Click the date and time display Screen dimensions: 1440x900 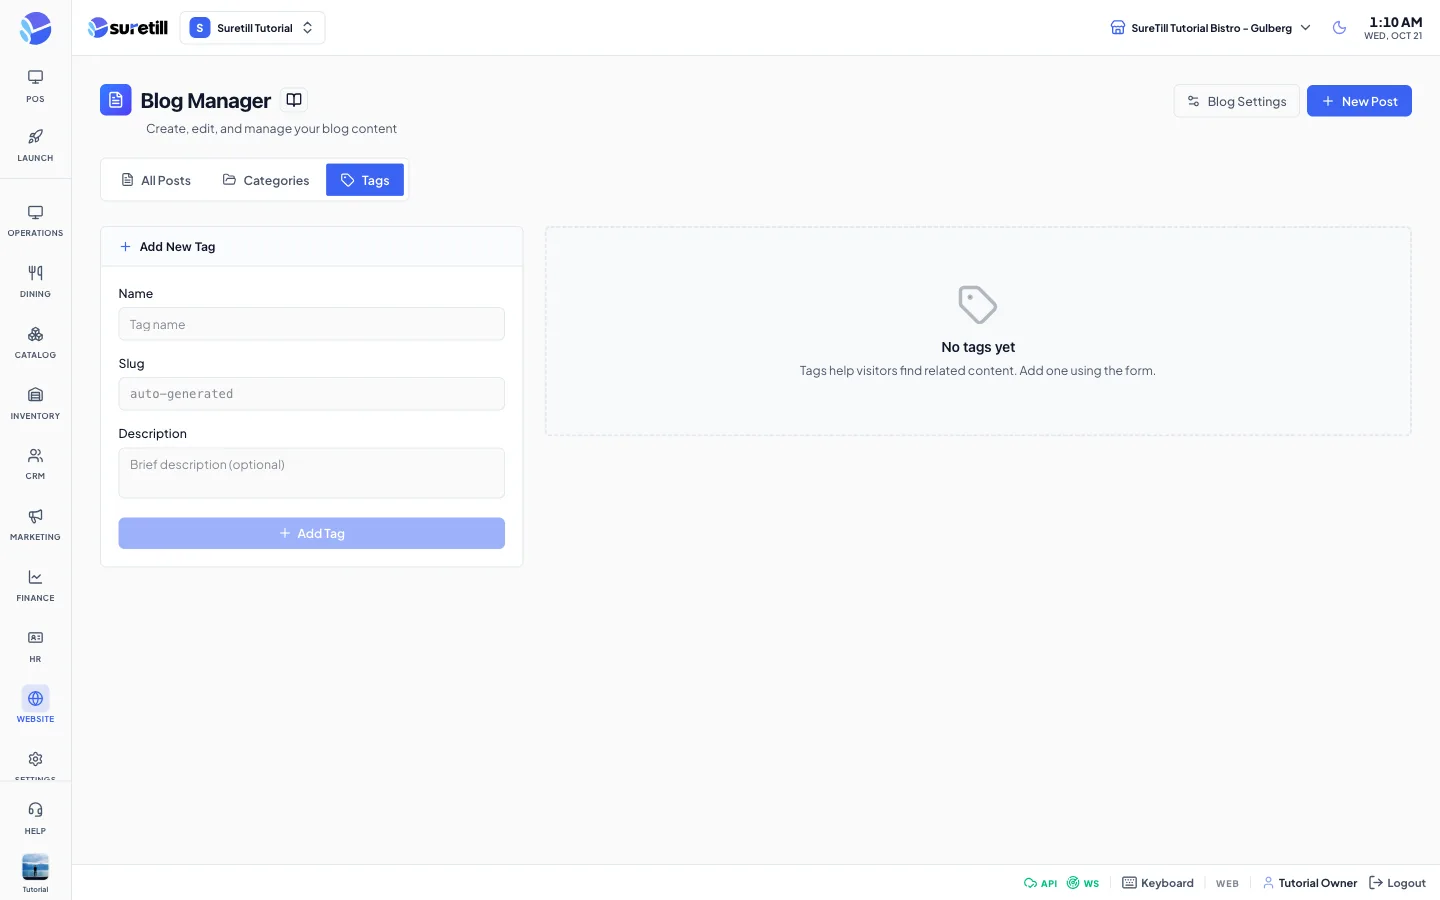(x=1394, y=28)
